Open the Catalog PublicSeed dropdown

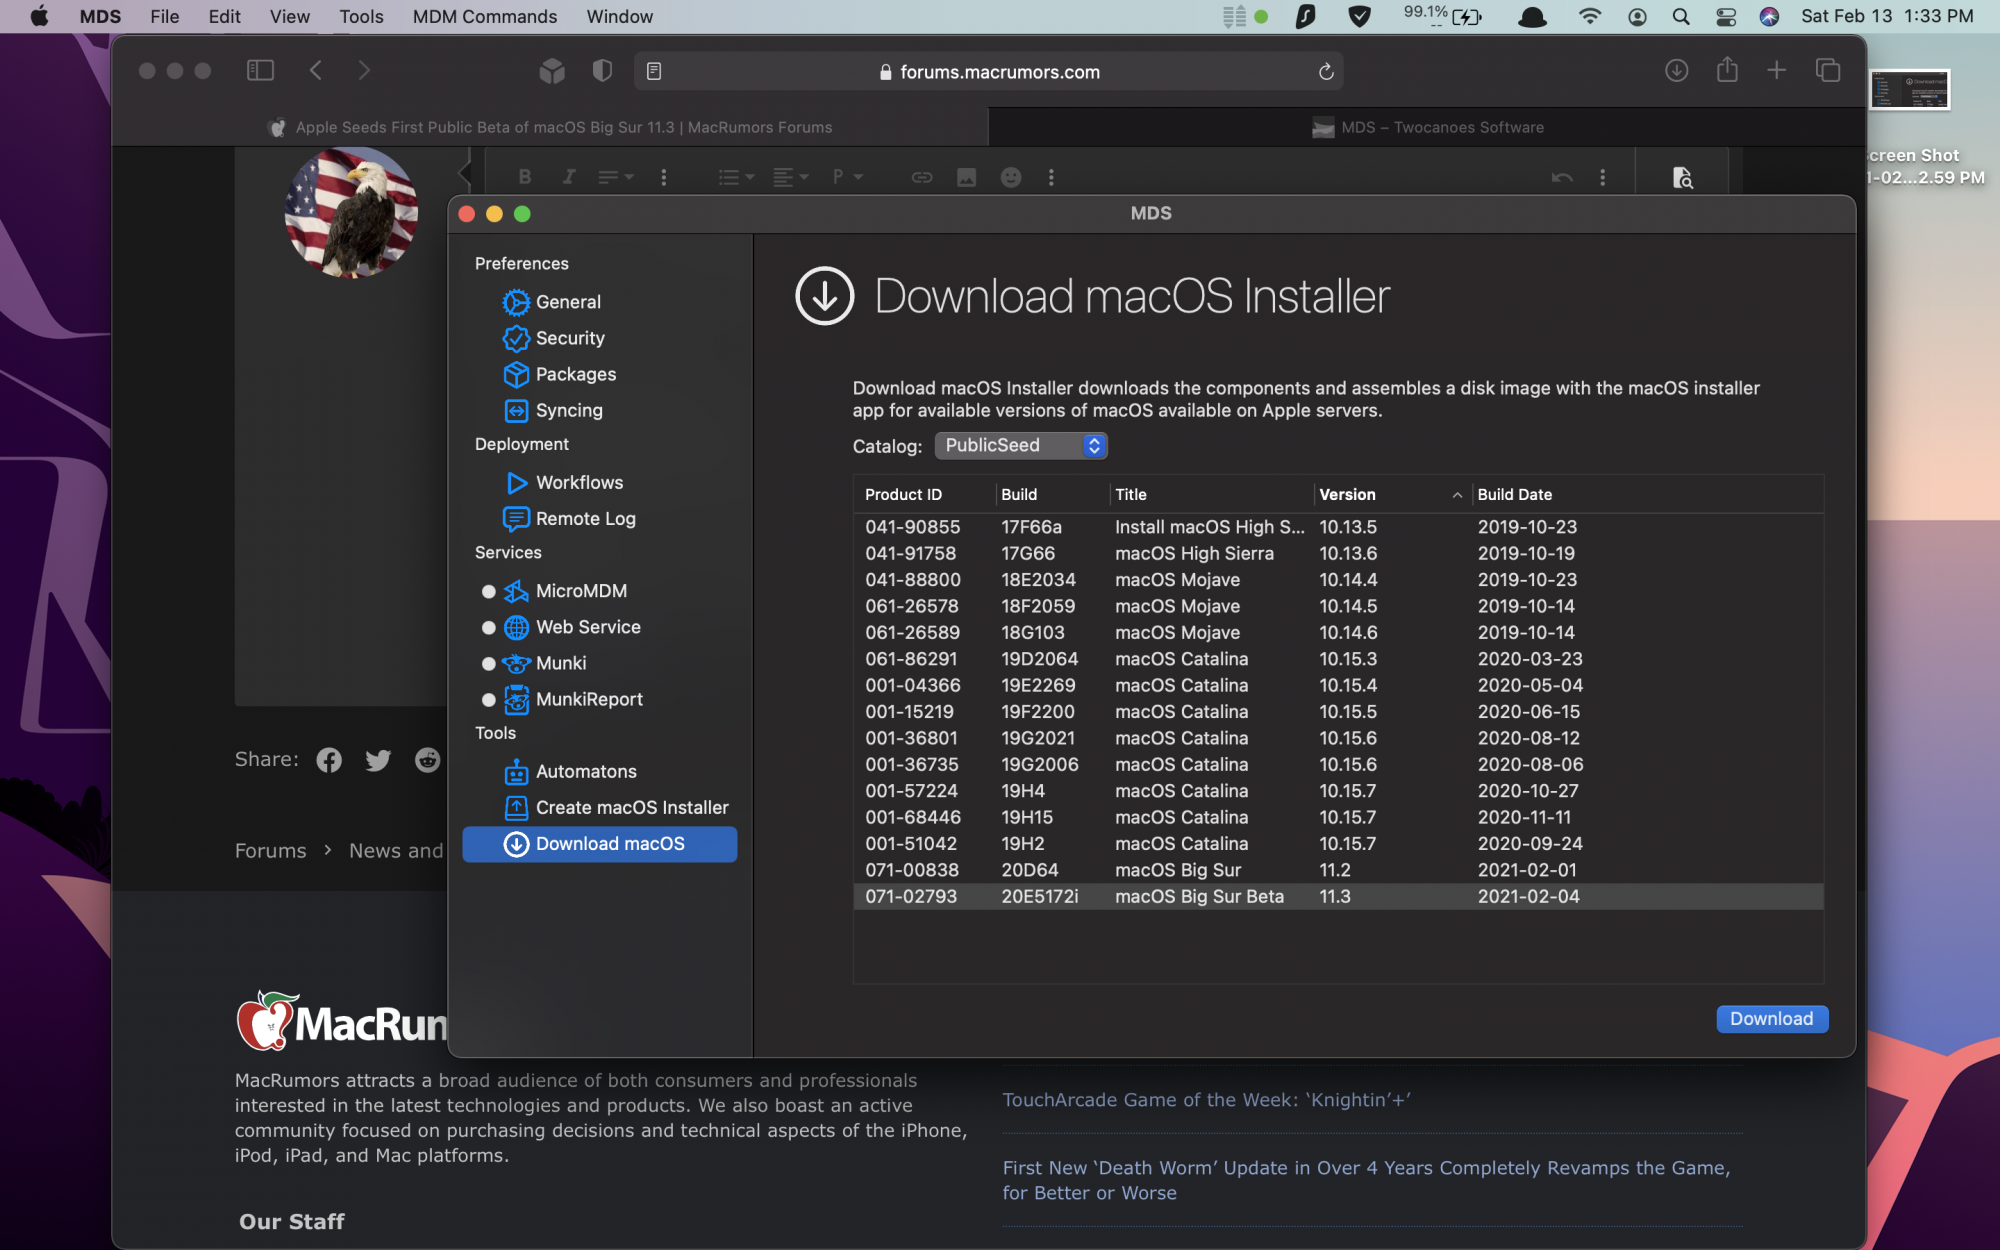[1021, 445]
